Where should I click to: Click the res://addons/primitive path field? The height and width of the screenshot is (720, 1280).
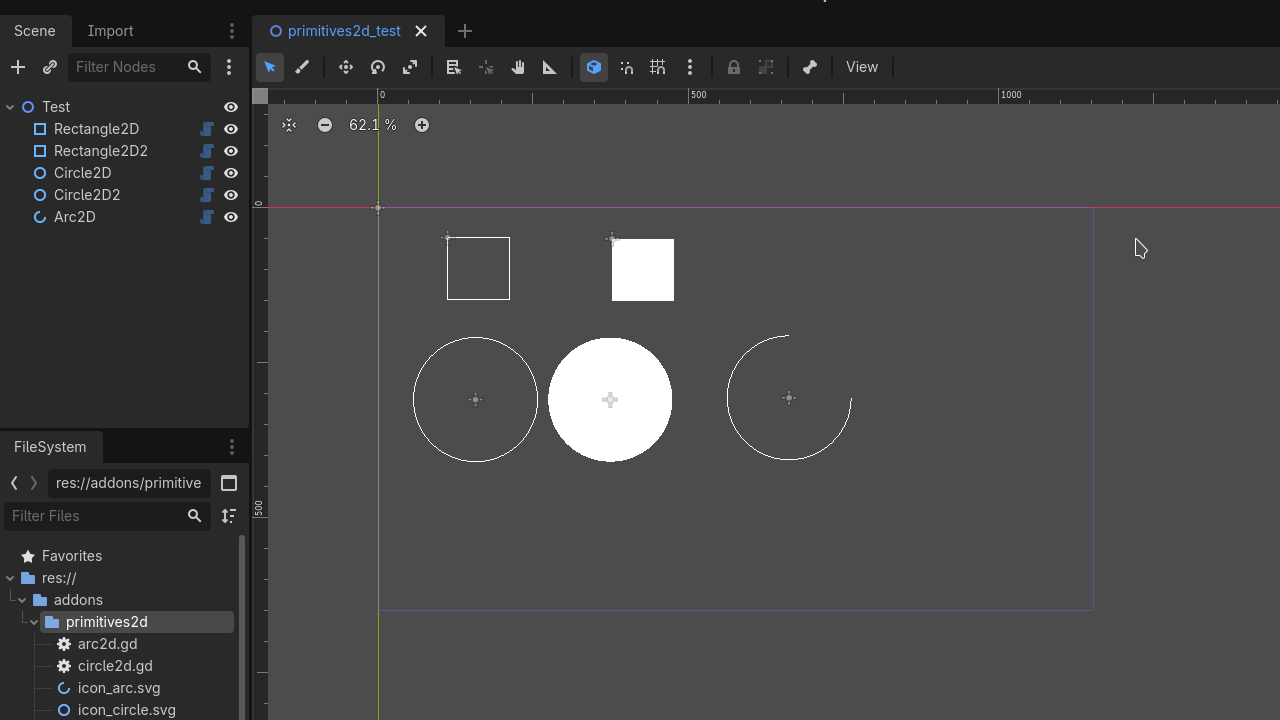click(x=129, y=483)
